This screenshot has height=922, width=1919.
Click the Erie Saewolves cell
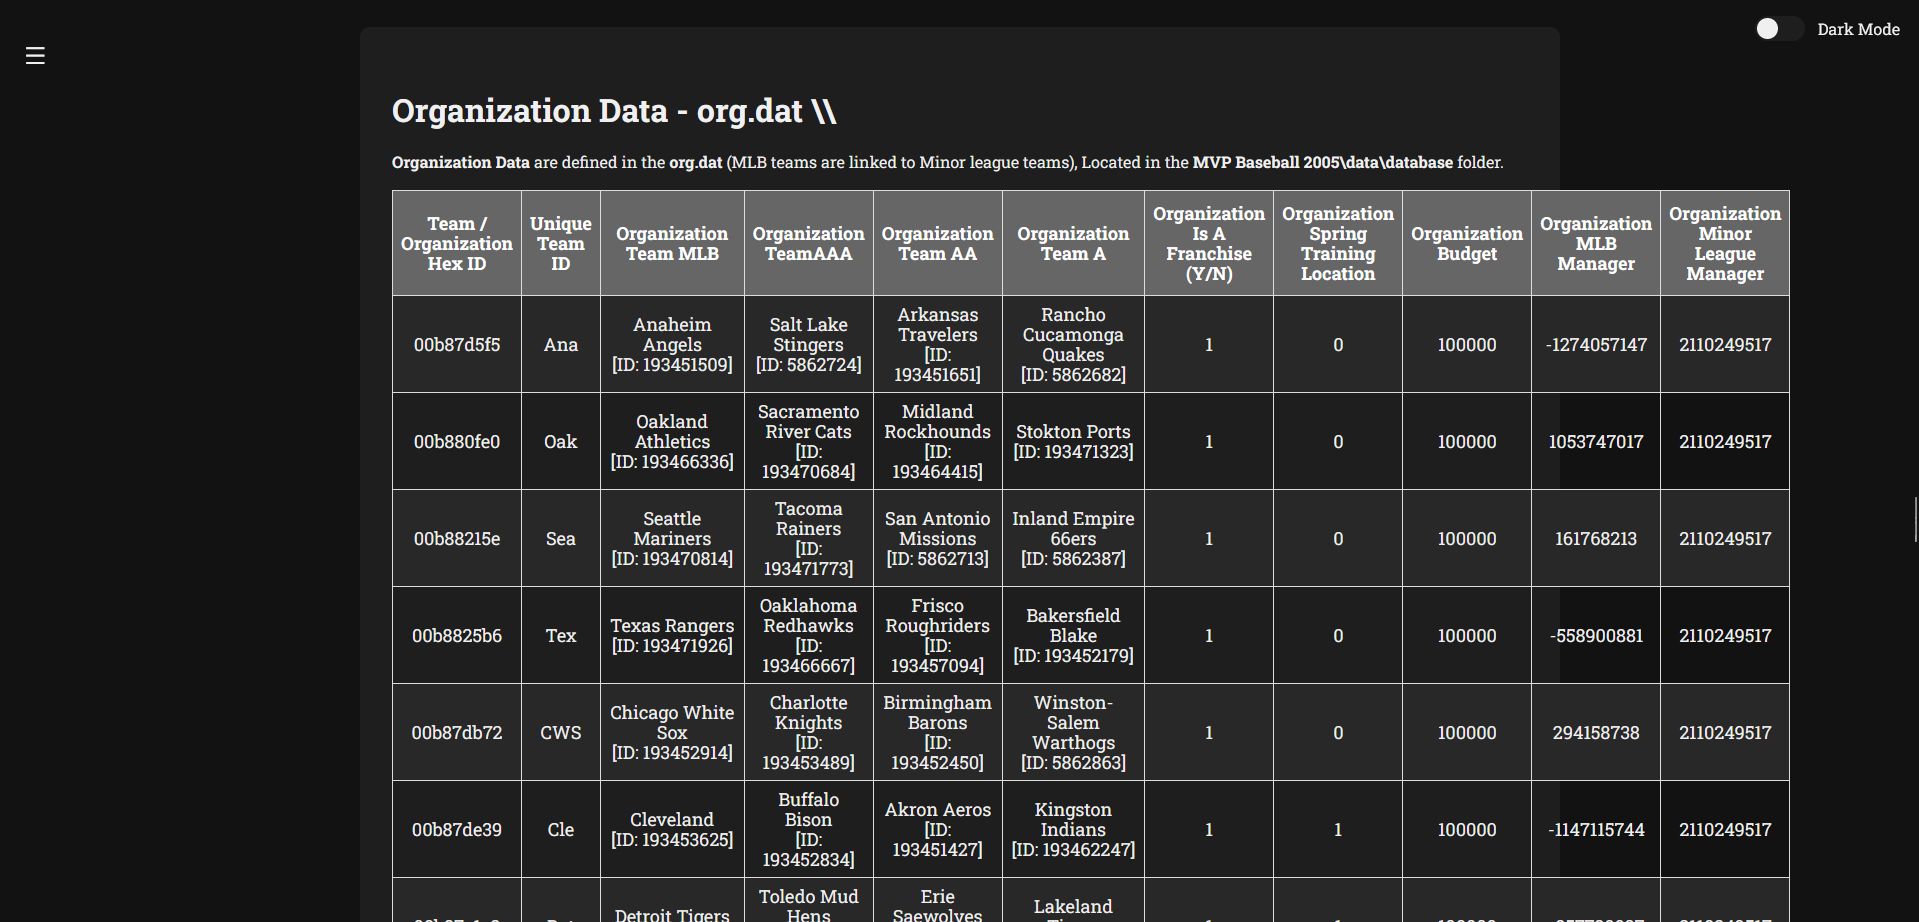tap(938, 901)
